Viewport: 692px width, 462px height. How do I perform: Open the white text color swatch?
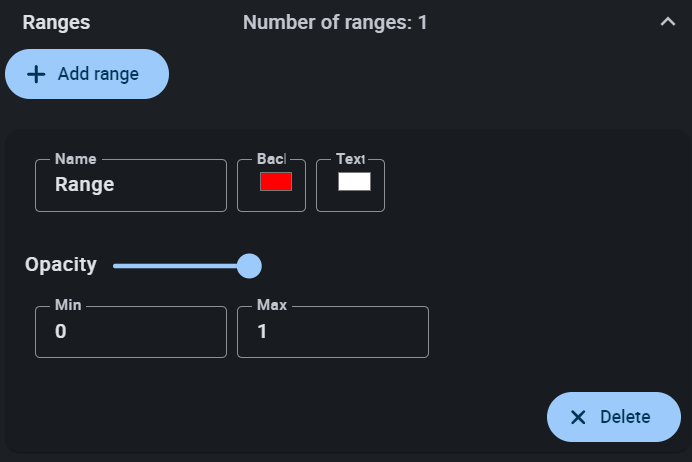354,182
